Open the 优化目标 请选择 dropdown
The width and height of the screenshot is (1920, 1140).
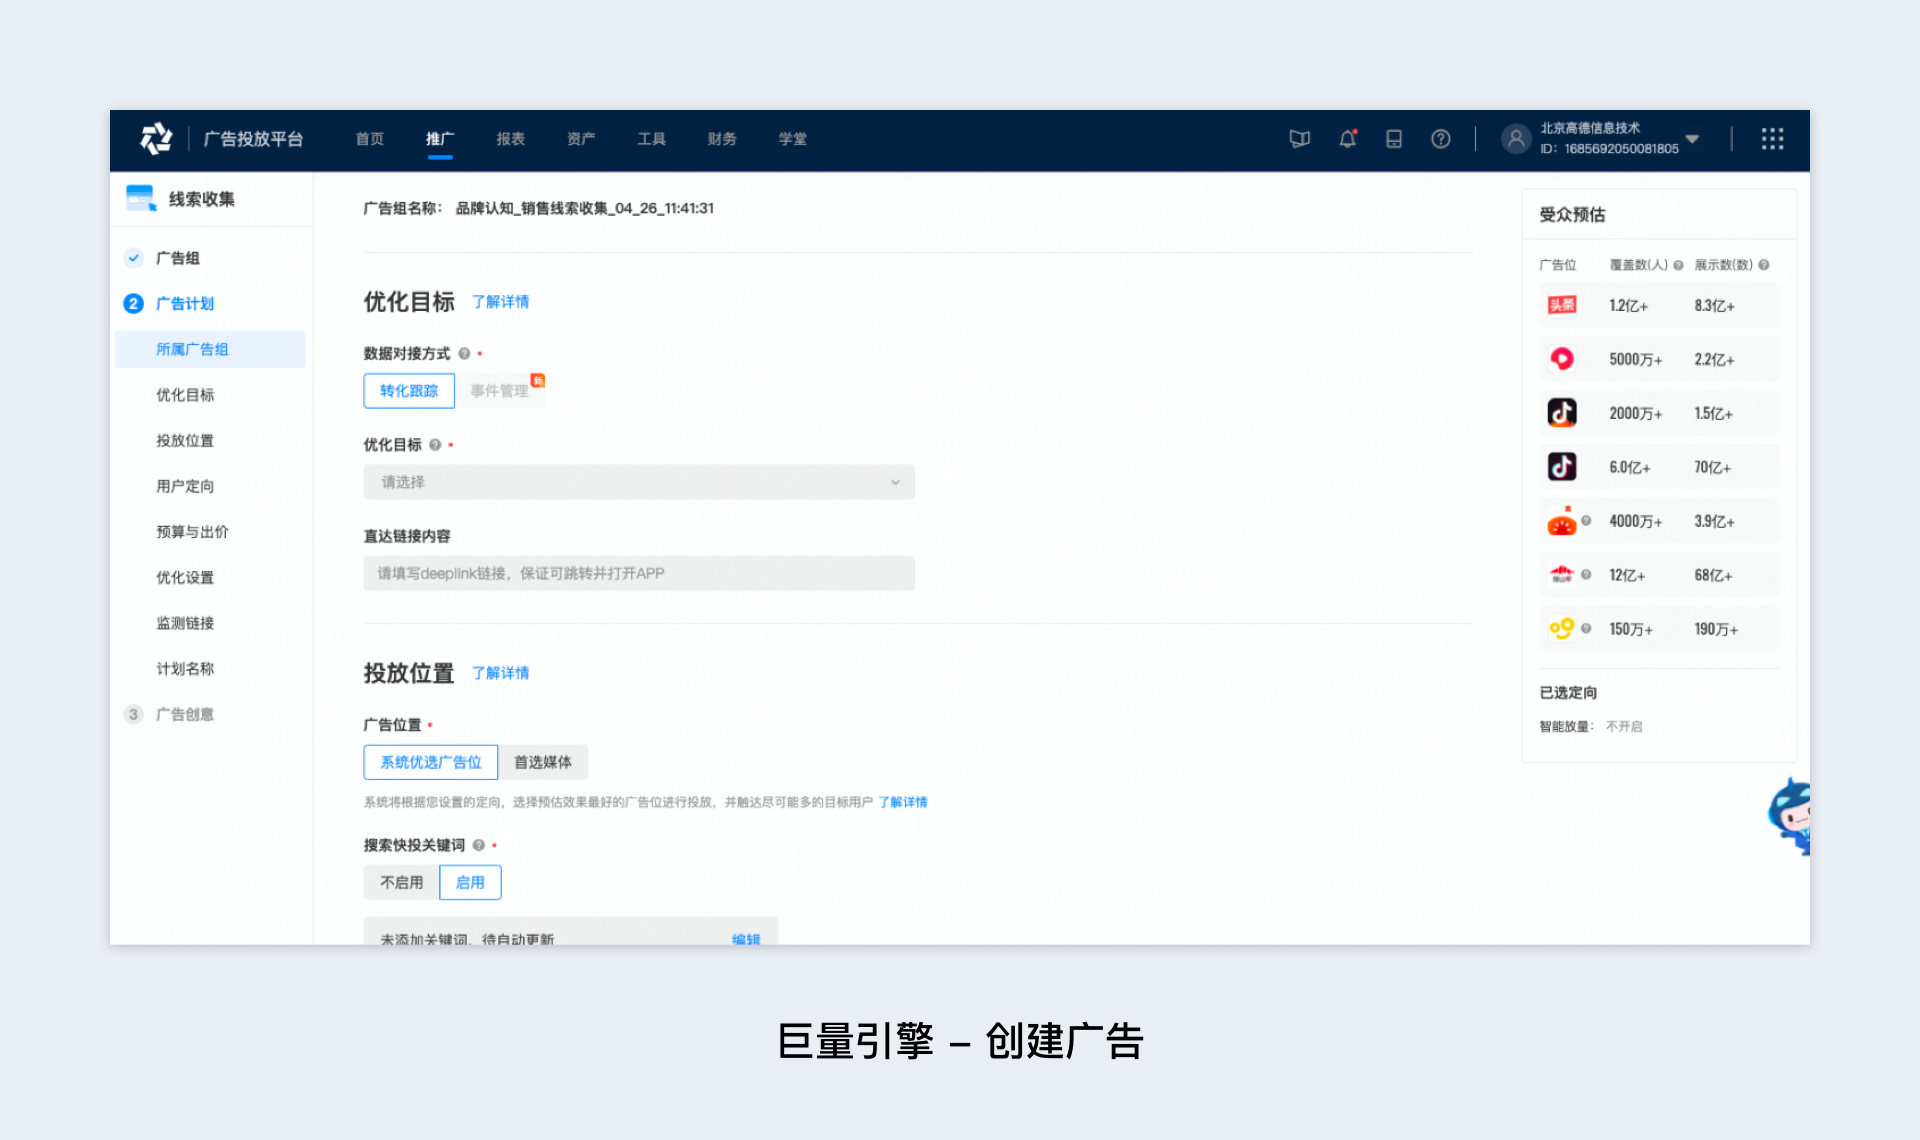pyautogui.click(x=638, y=482)
